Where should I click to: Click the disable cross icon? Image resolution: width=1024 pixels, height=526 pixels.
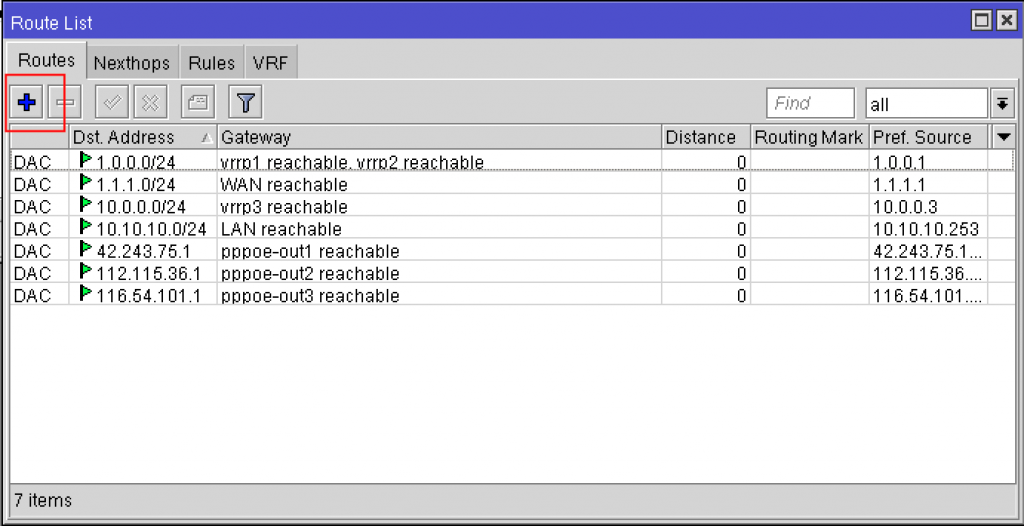tap(150, 103)
